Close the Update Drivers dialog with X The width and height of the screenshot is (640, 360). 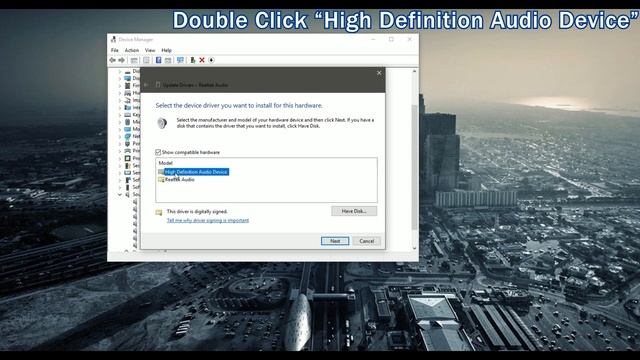coord(379,73)
